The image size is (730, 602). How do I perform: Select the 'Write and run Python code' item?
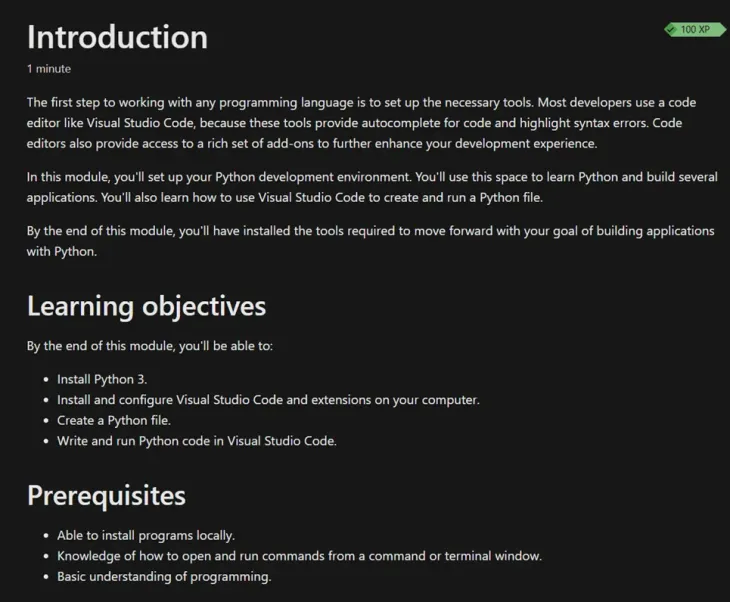[x=196, y=440]
